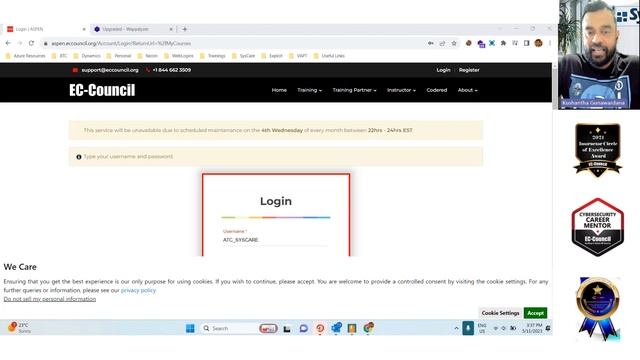Open the Codered menu item

(x=437, y=90)
